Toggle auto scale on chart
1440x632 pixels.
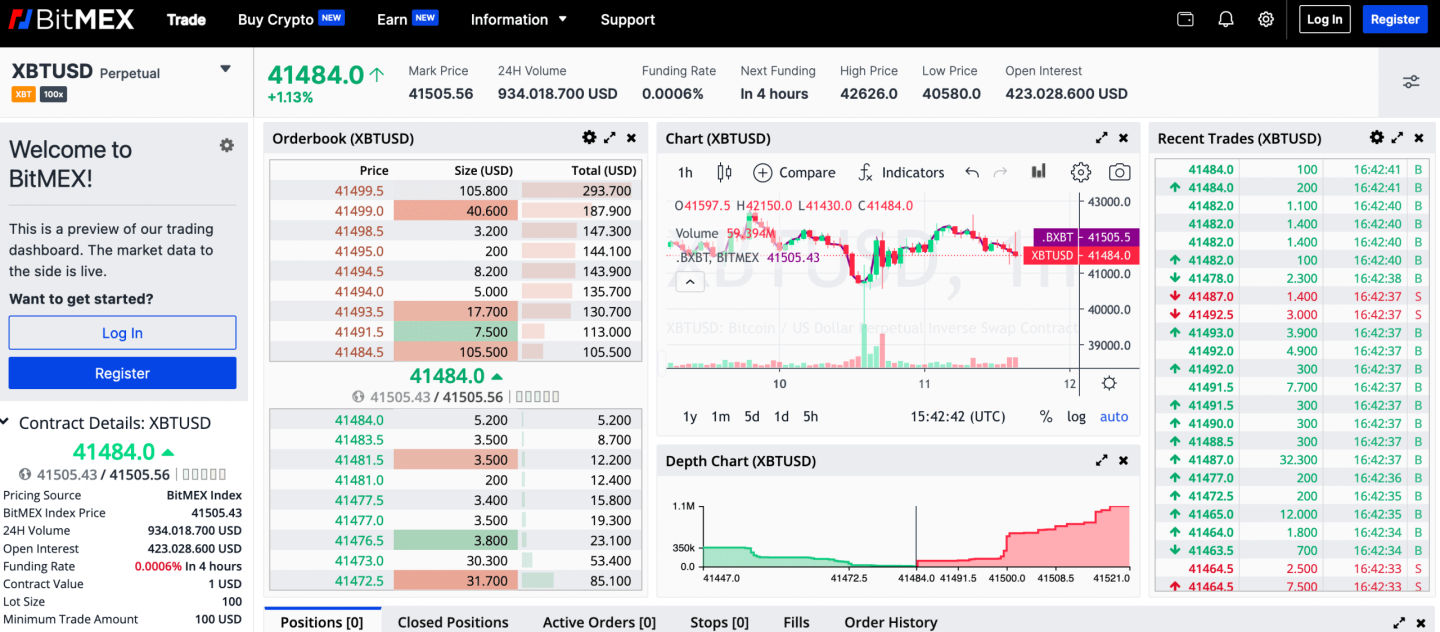[1114, 417]
